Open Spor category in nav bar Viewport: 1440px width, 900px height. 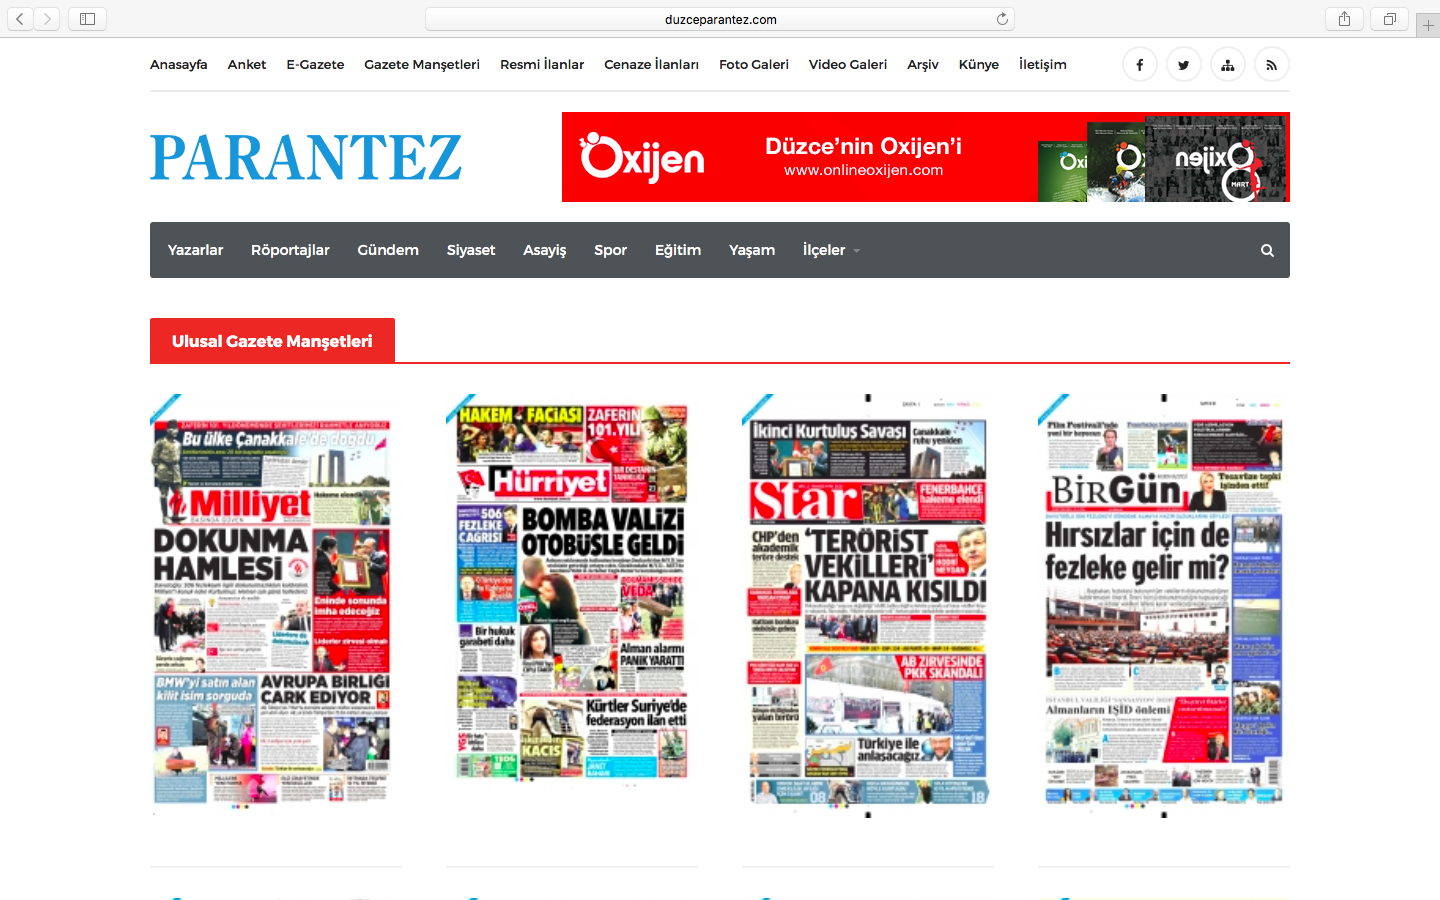click(x=611, y=250)
